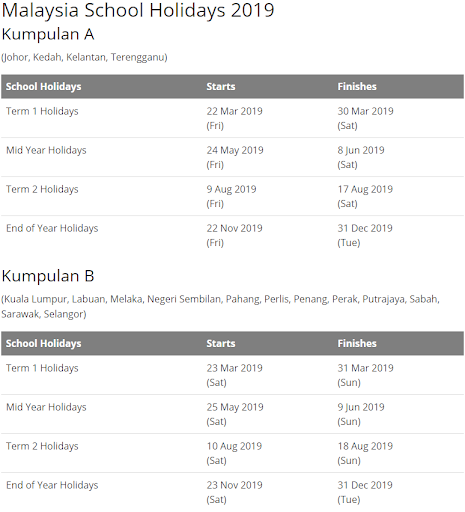Viewport: 465px width, 512px height.
Task: Click Starts column header in Kumpulan A table
Action: [221, 86]
